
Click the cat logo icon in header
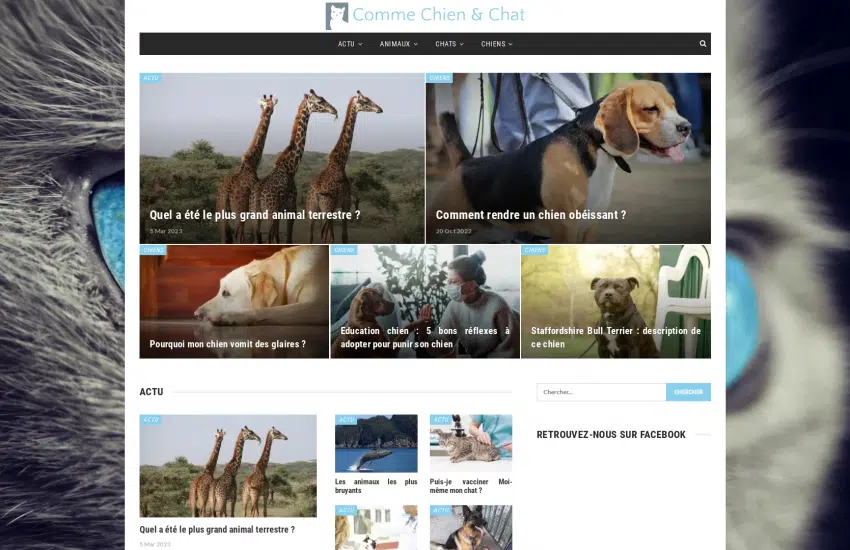point(337,16)
